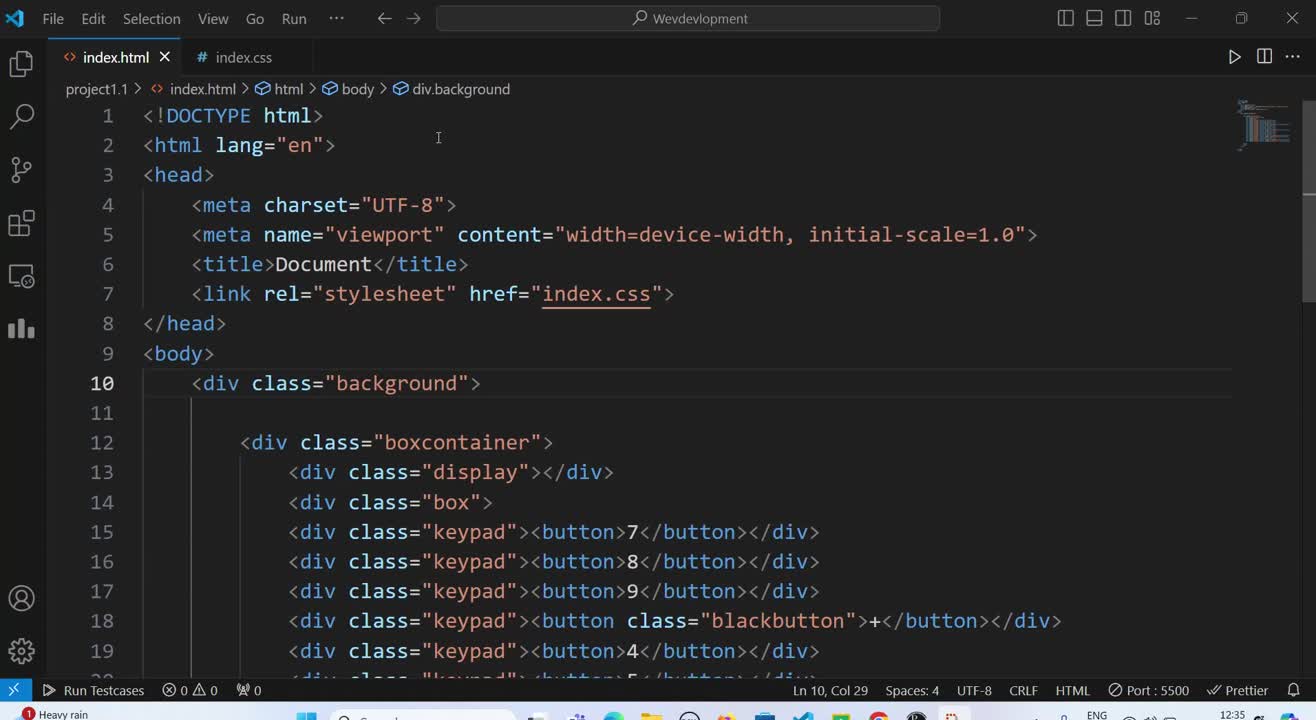
Task: Click the Wevdevlopment command center search box
Action: click(688, 18)
